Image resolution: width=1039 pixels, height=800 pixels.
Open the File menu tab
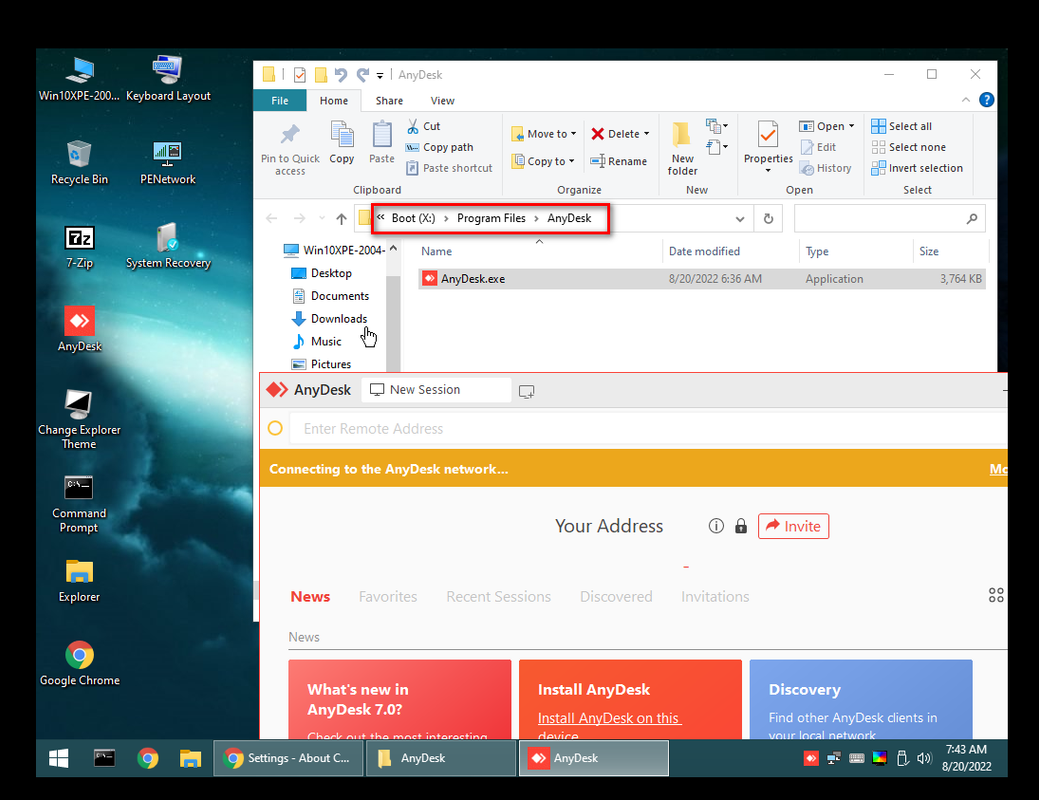click(280, 101)
